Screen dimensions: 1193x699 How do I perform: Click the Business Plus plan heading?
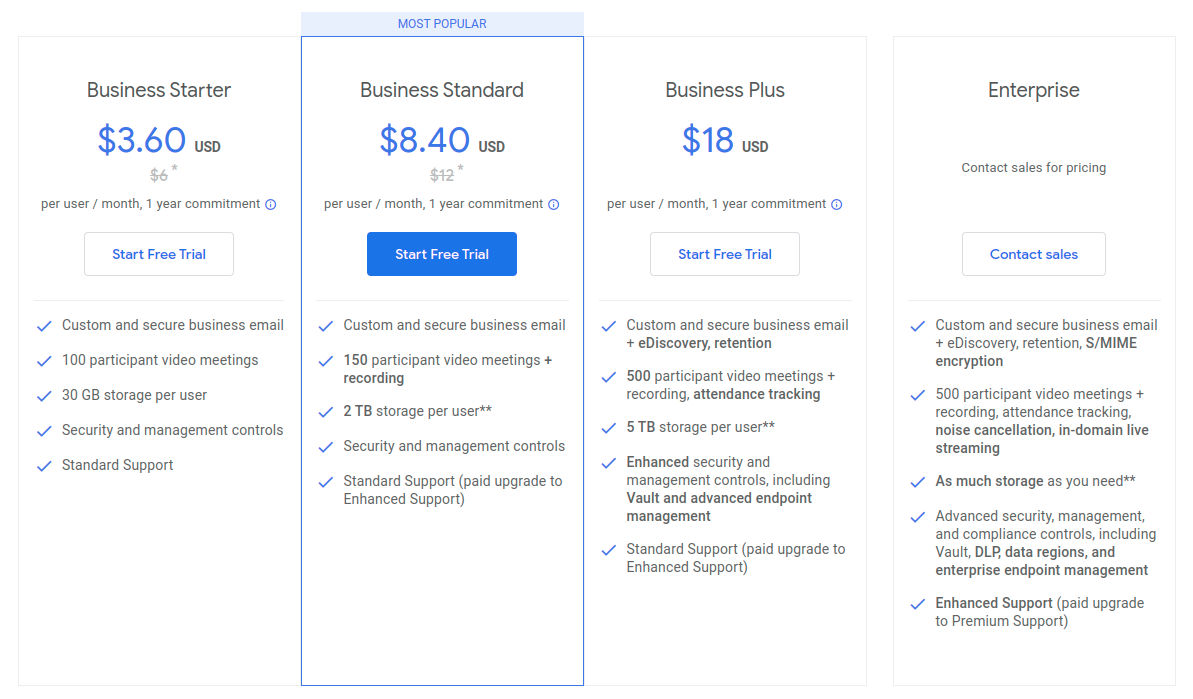(x=725, y=90)
